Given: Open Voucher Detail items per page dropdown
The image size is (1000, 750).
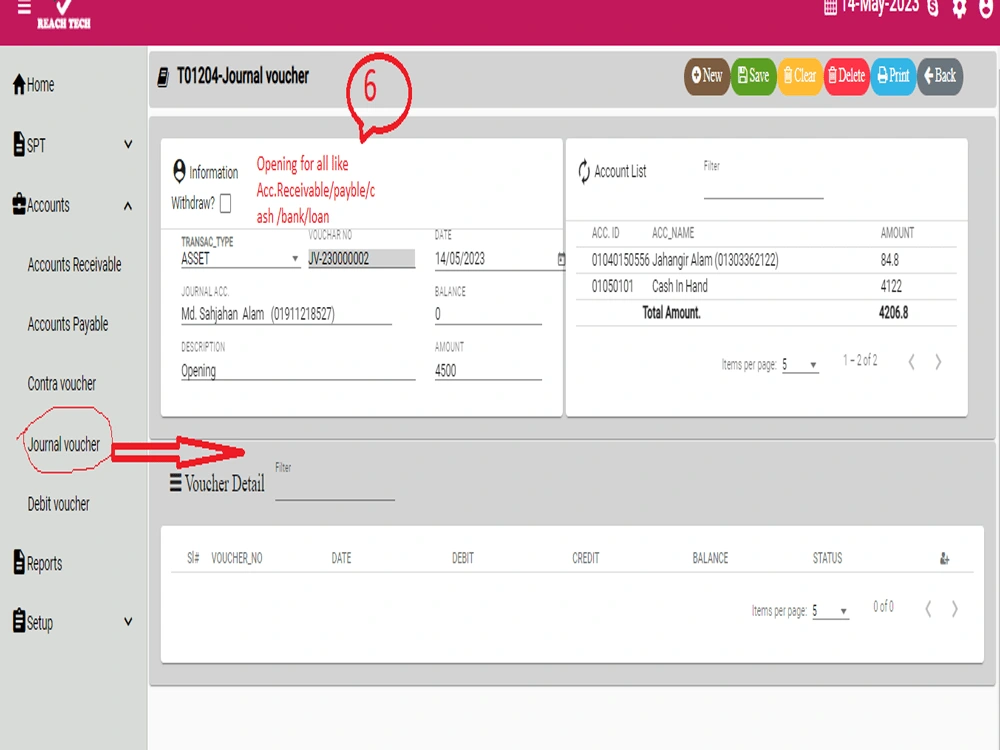Looking at the screenshot, I should point(830,610).
